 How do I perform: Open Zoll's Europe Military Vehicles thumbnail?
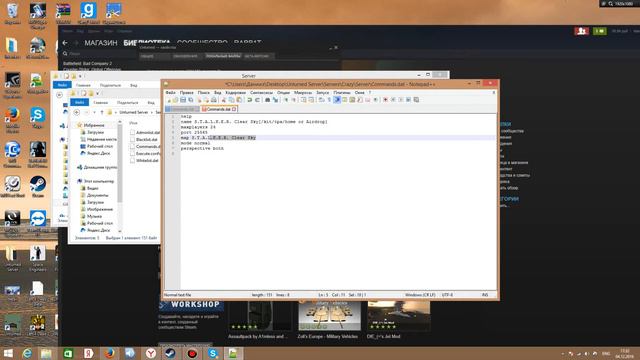coord(330,316)
